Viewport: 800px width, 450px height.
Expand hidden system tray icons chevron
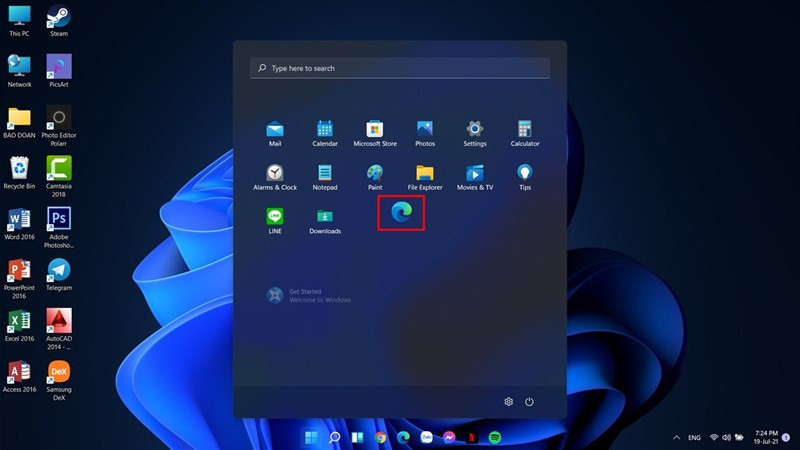tap(677, 437)
